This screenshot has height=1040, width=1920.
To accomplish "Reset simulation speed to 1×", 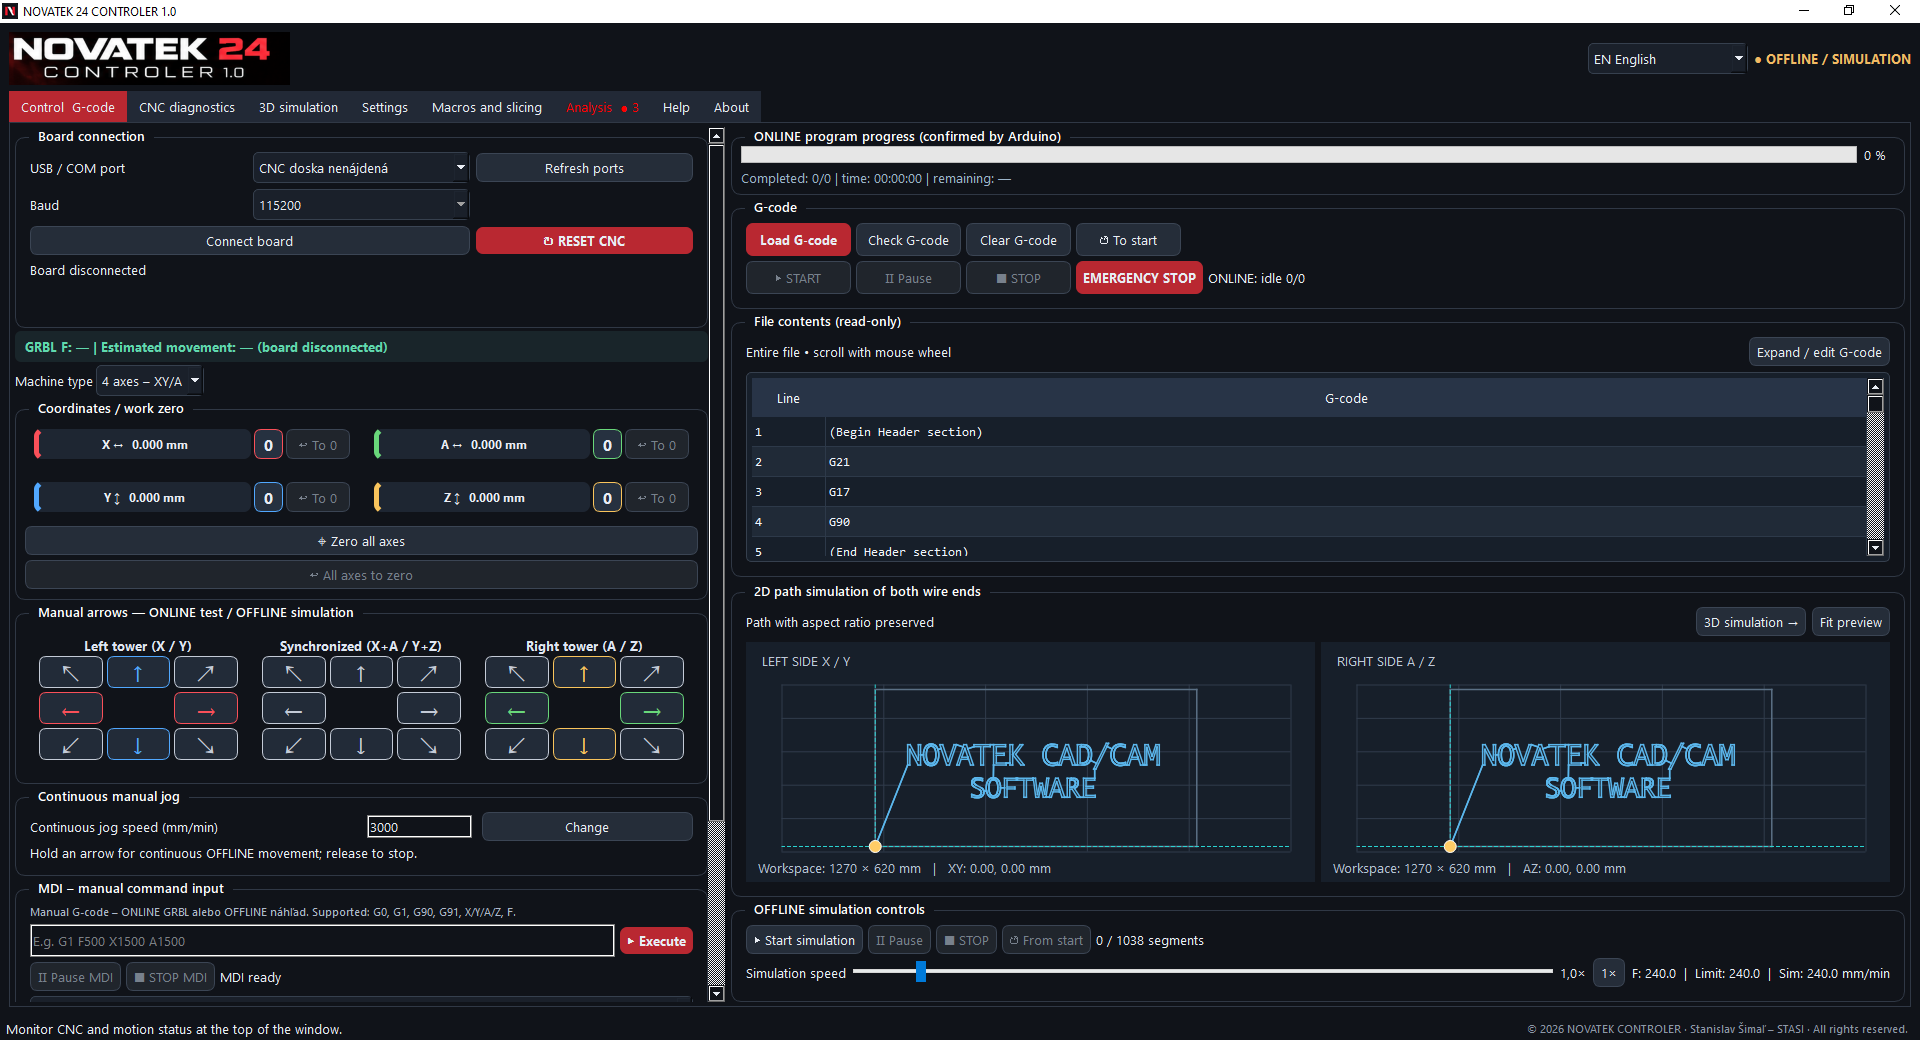I will coord(1608,973).
